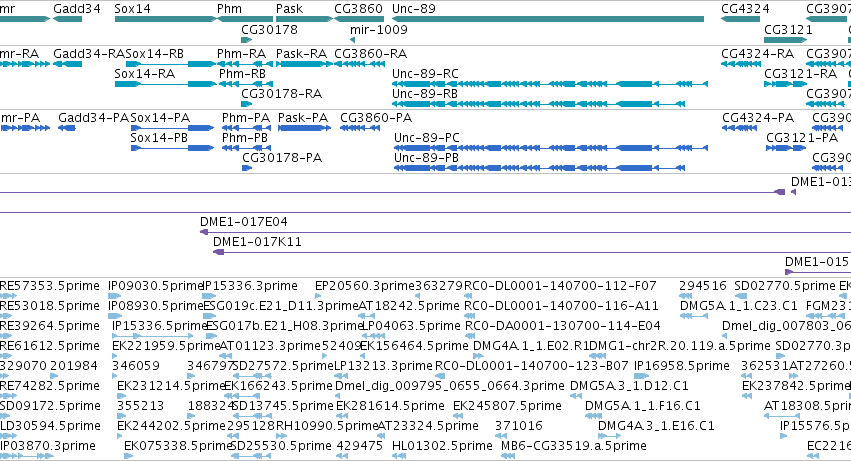Select the HL01302.5prime EST label
Viewport: 851px width, 461px height.
pos(442,446)
